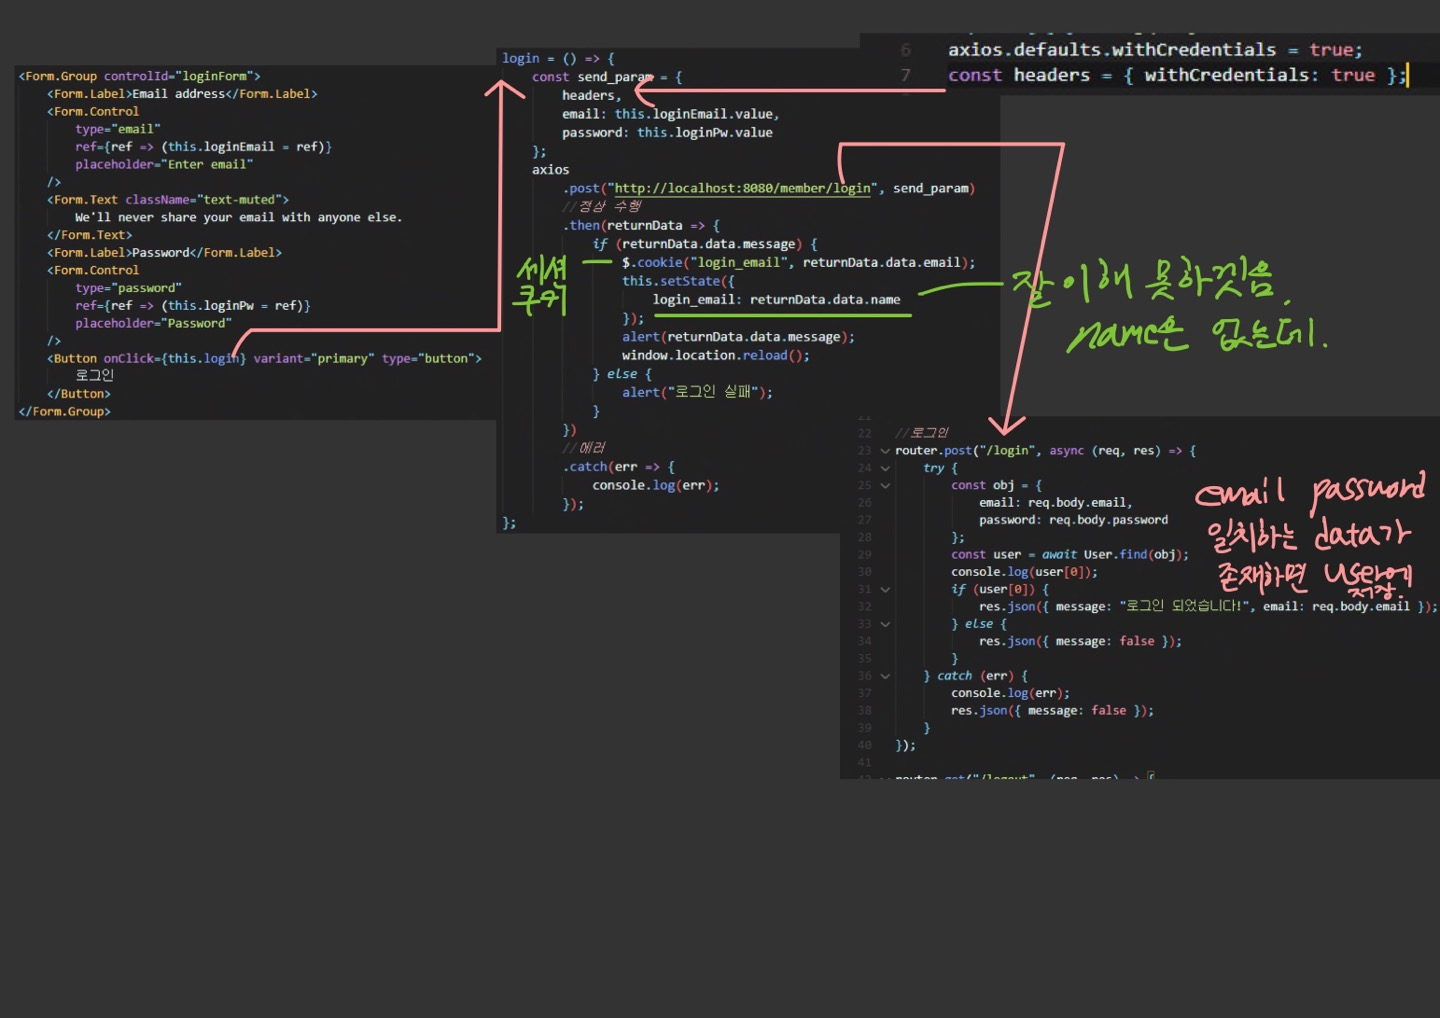
Task: Click the placeholder="Password" attribute
Action: click(153, 323)
